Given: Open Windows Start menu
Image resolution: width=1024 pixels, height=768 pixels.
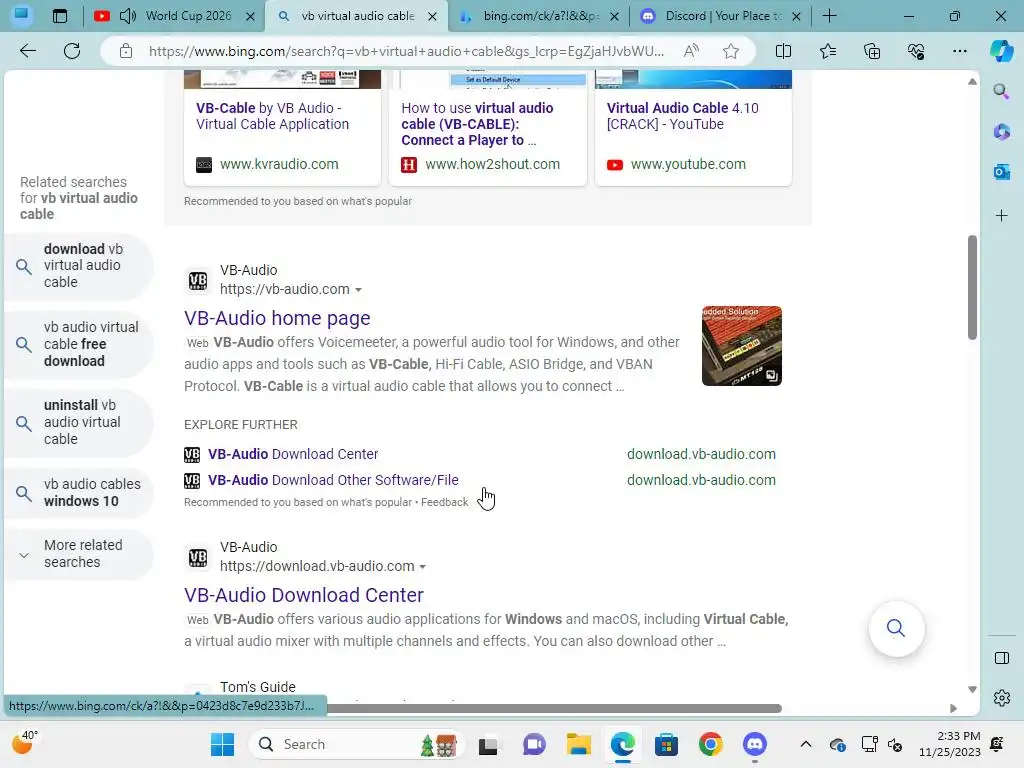Looking at the screenshot, I should point(222,744).
